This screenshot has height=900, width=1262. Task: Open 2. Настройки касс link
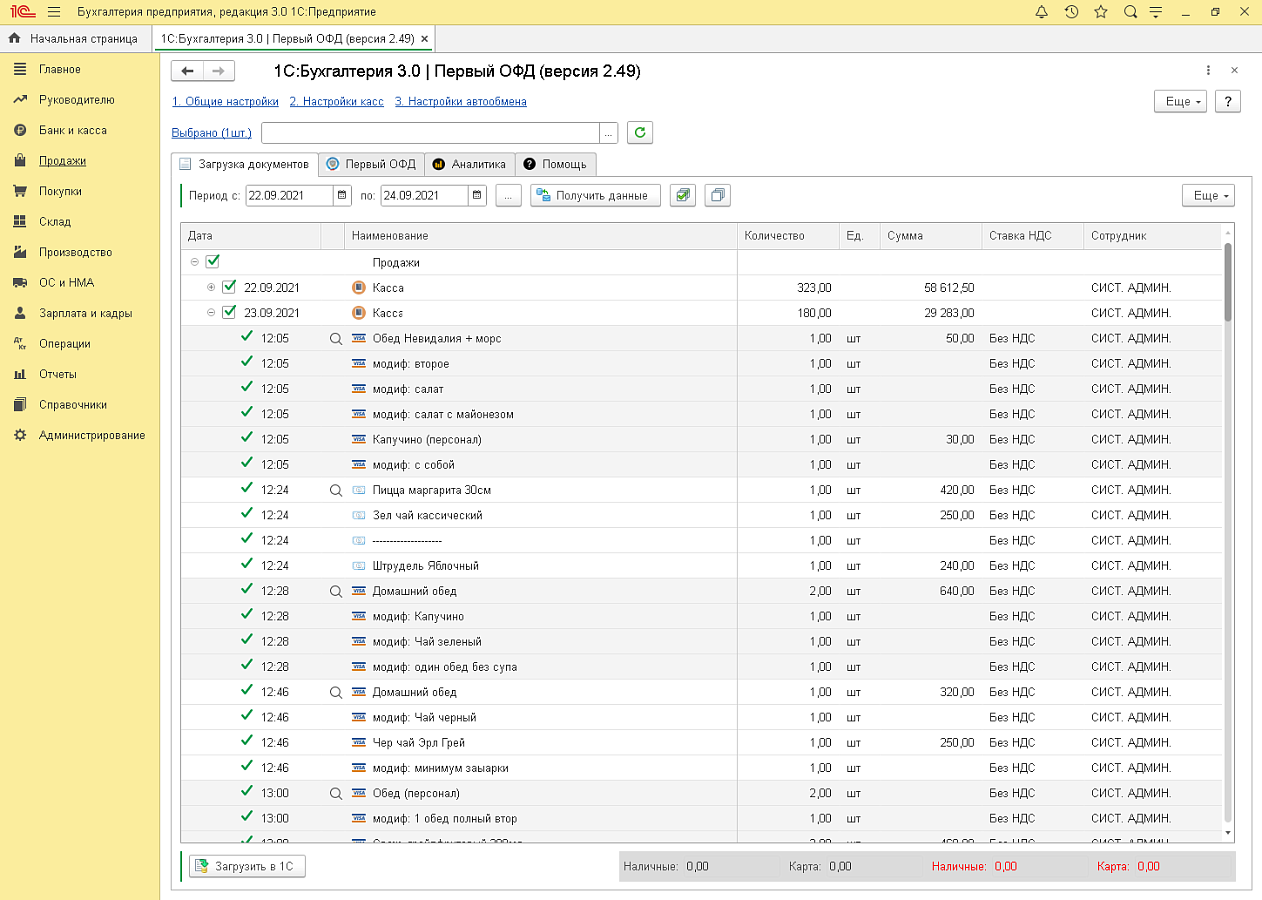[x=336, y=101]
